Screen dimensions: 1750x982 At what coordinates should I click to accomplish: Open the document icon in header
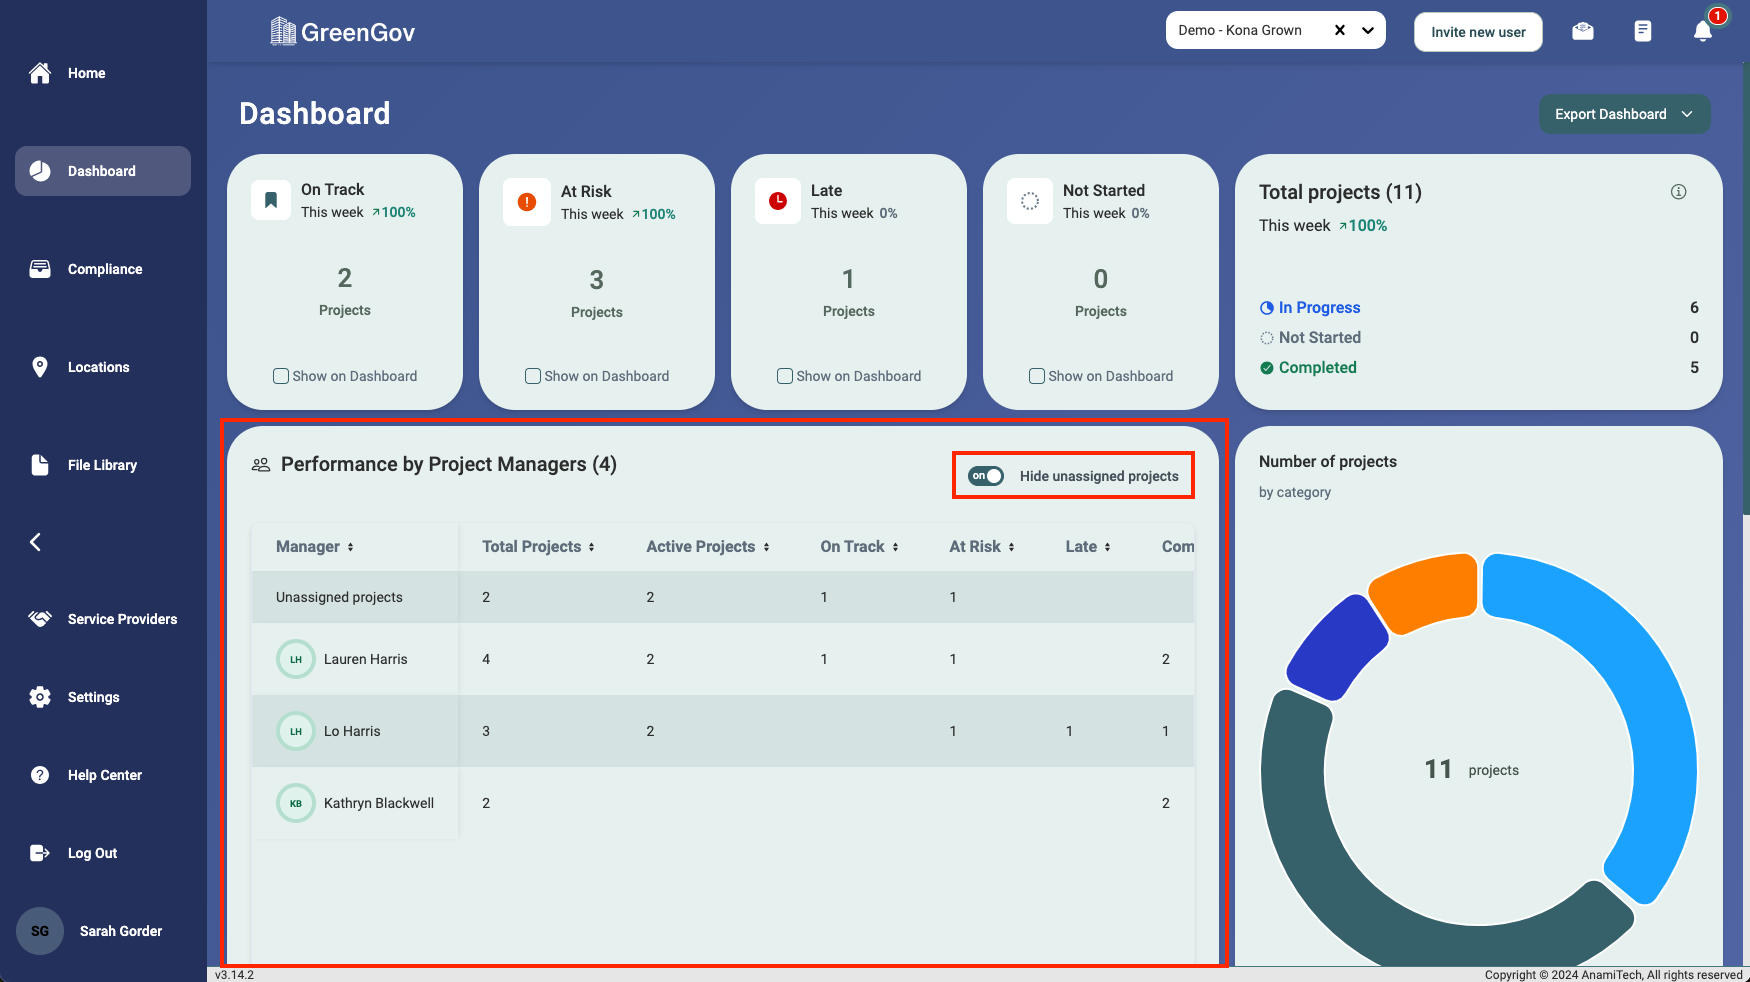point(1642,31)
